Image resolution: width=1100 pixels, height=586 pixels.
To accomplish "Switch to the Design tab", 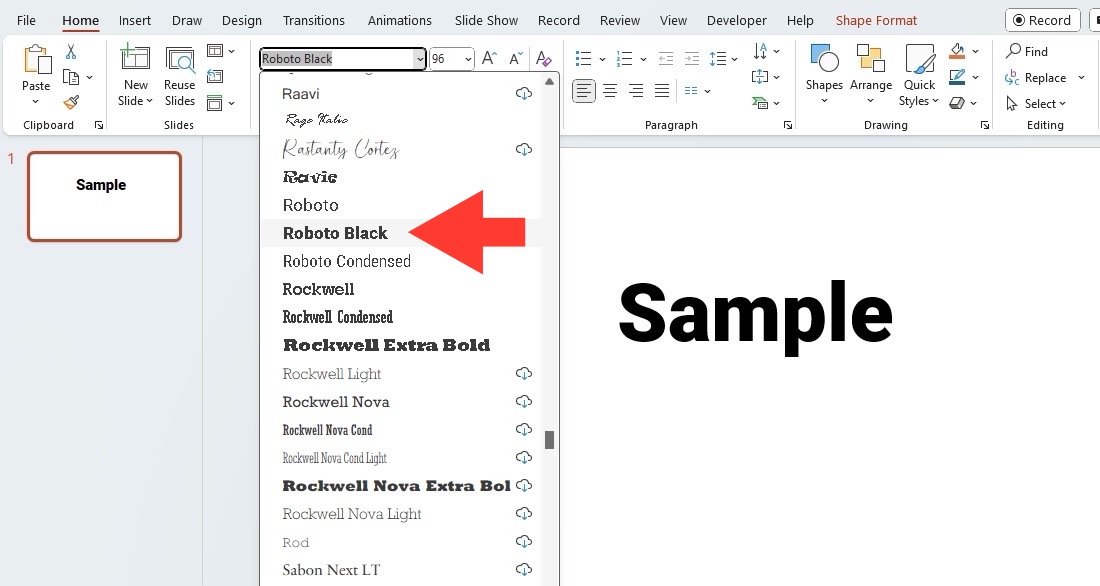I will [242, 20].
